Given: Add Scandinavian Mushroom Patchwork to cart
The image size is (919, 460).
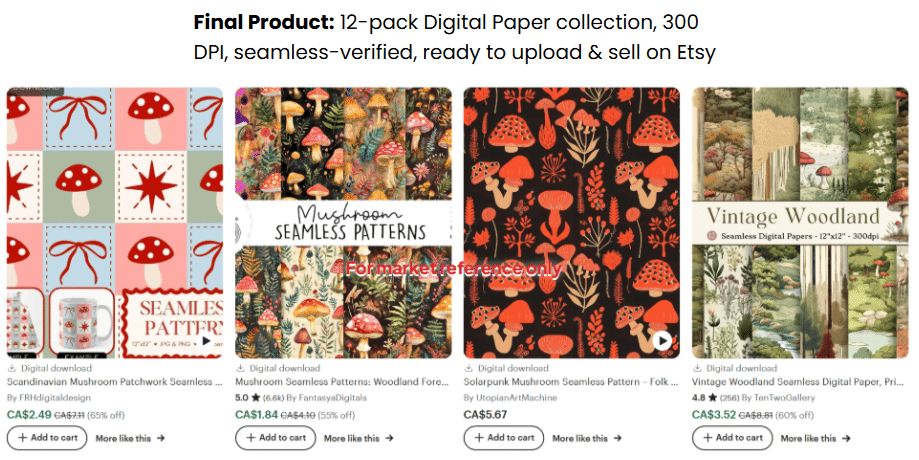Looking at the screenshot, I should click(x=47, y=438).
